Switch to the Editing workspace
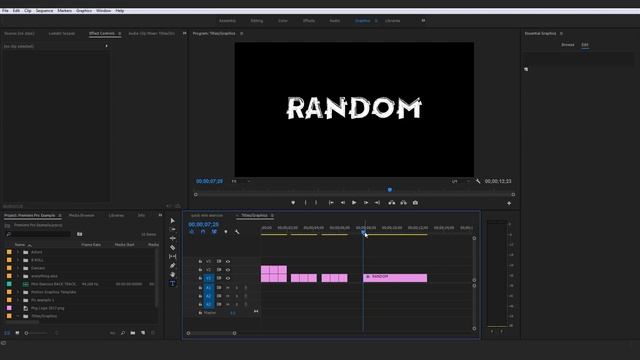Screen dimensions: 640x360 (x=257, y=20)
